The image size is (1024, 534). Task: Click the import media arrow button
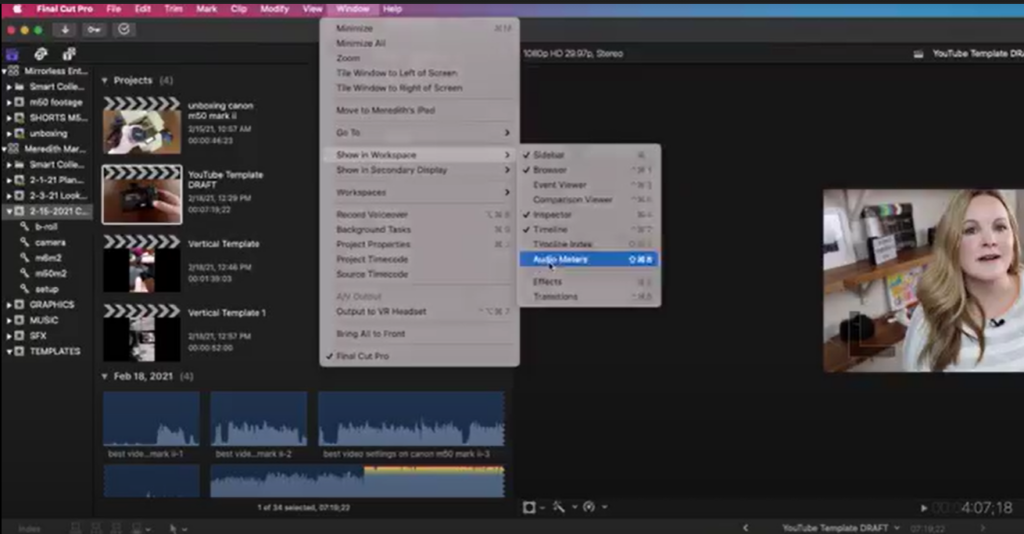pyautogui.click(x=65, y=30)
